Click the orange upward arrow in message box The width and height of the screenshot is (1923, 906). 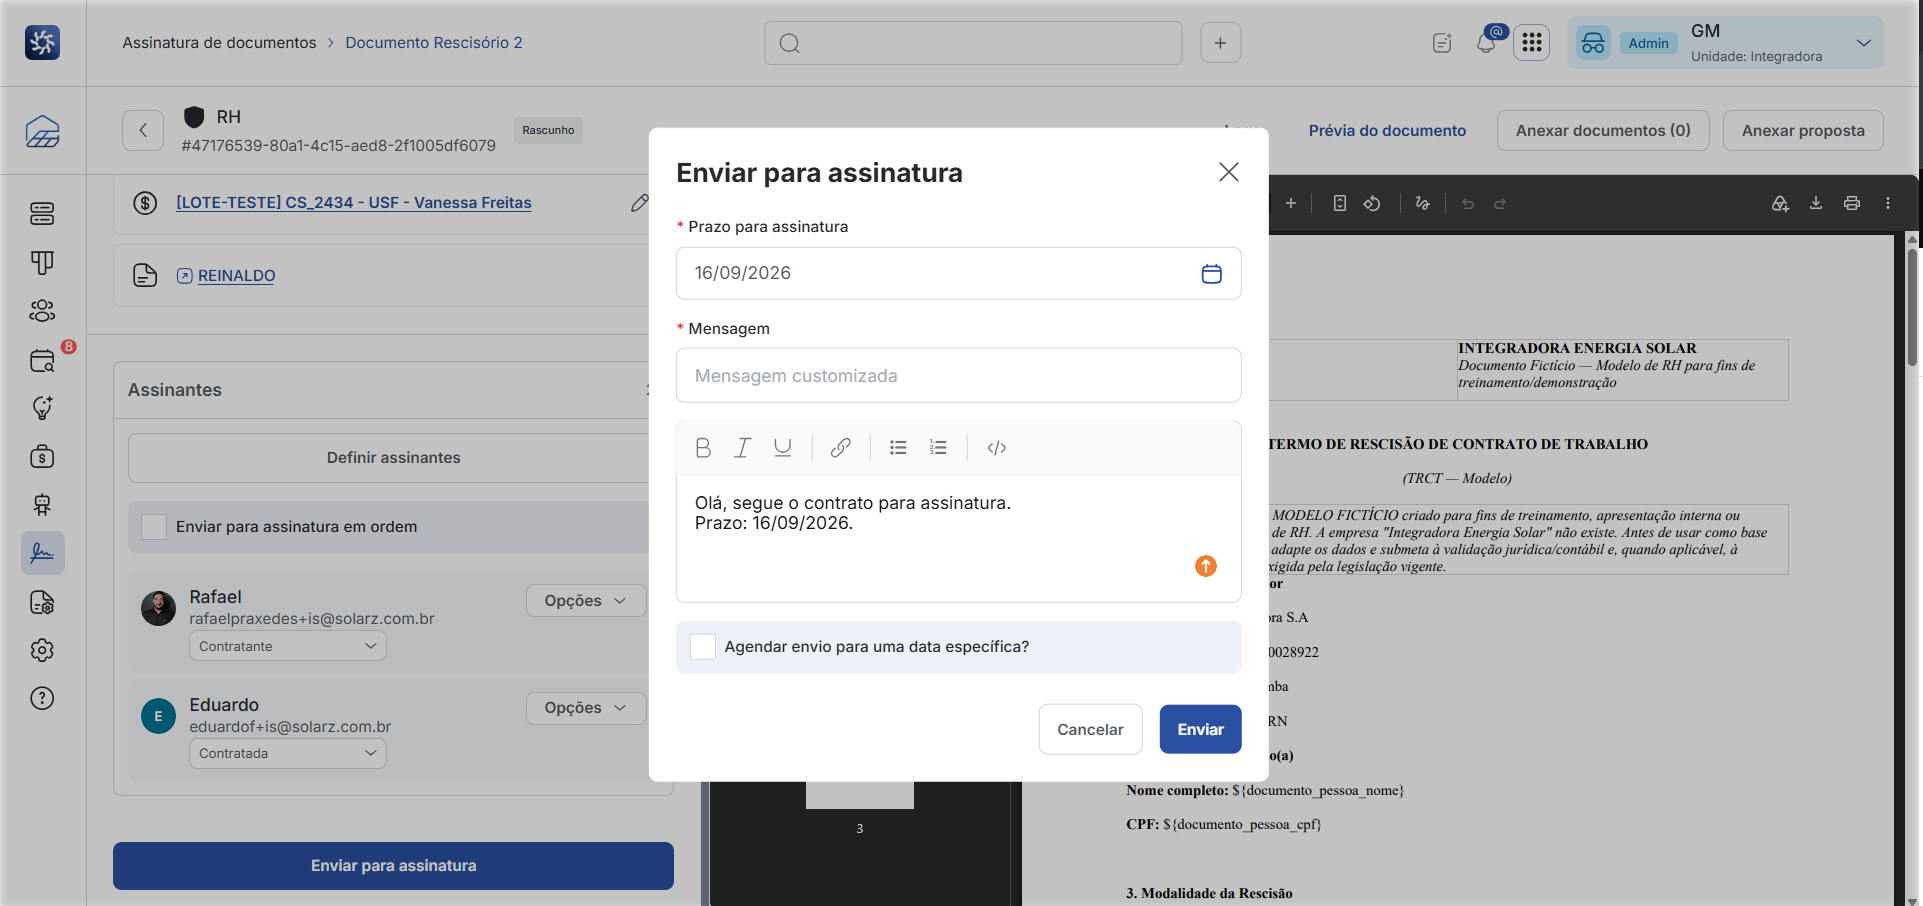(x=1206, y=566)
